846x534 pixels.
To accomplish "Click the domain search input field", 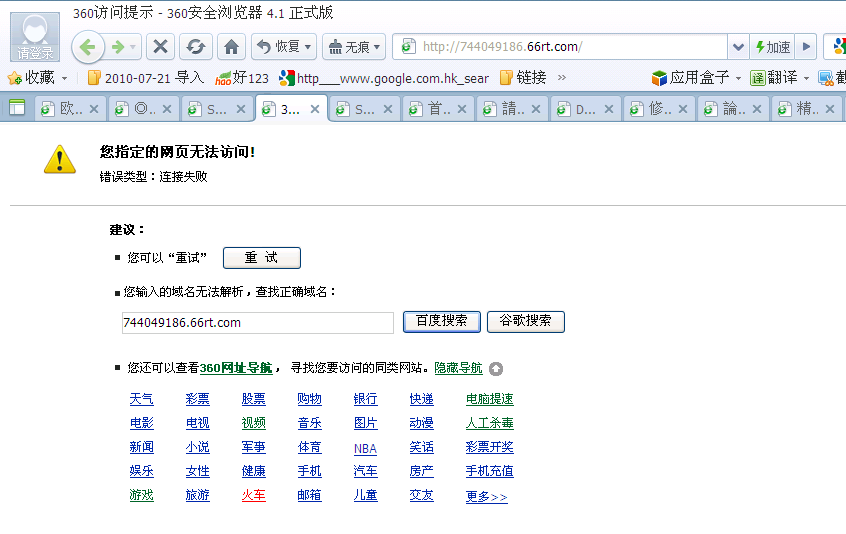I will coord(258,323).
